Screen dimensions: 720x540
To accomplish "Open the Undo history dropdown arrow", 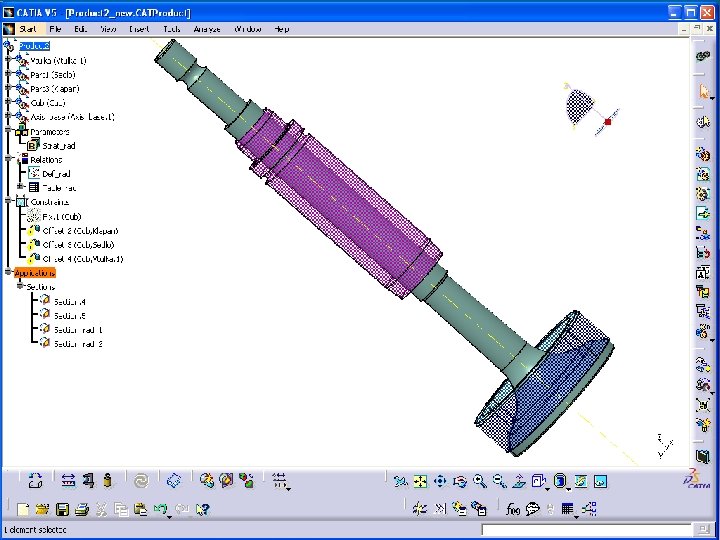I will [169, 517].
